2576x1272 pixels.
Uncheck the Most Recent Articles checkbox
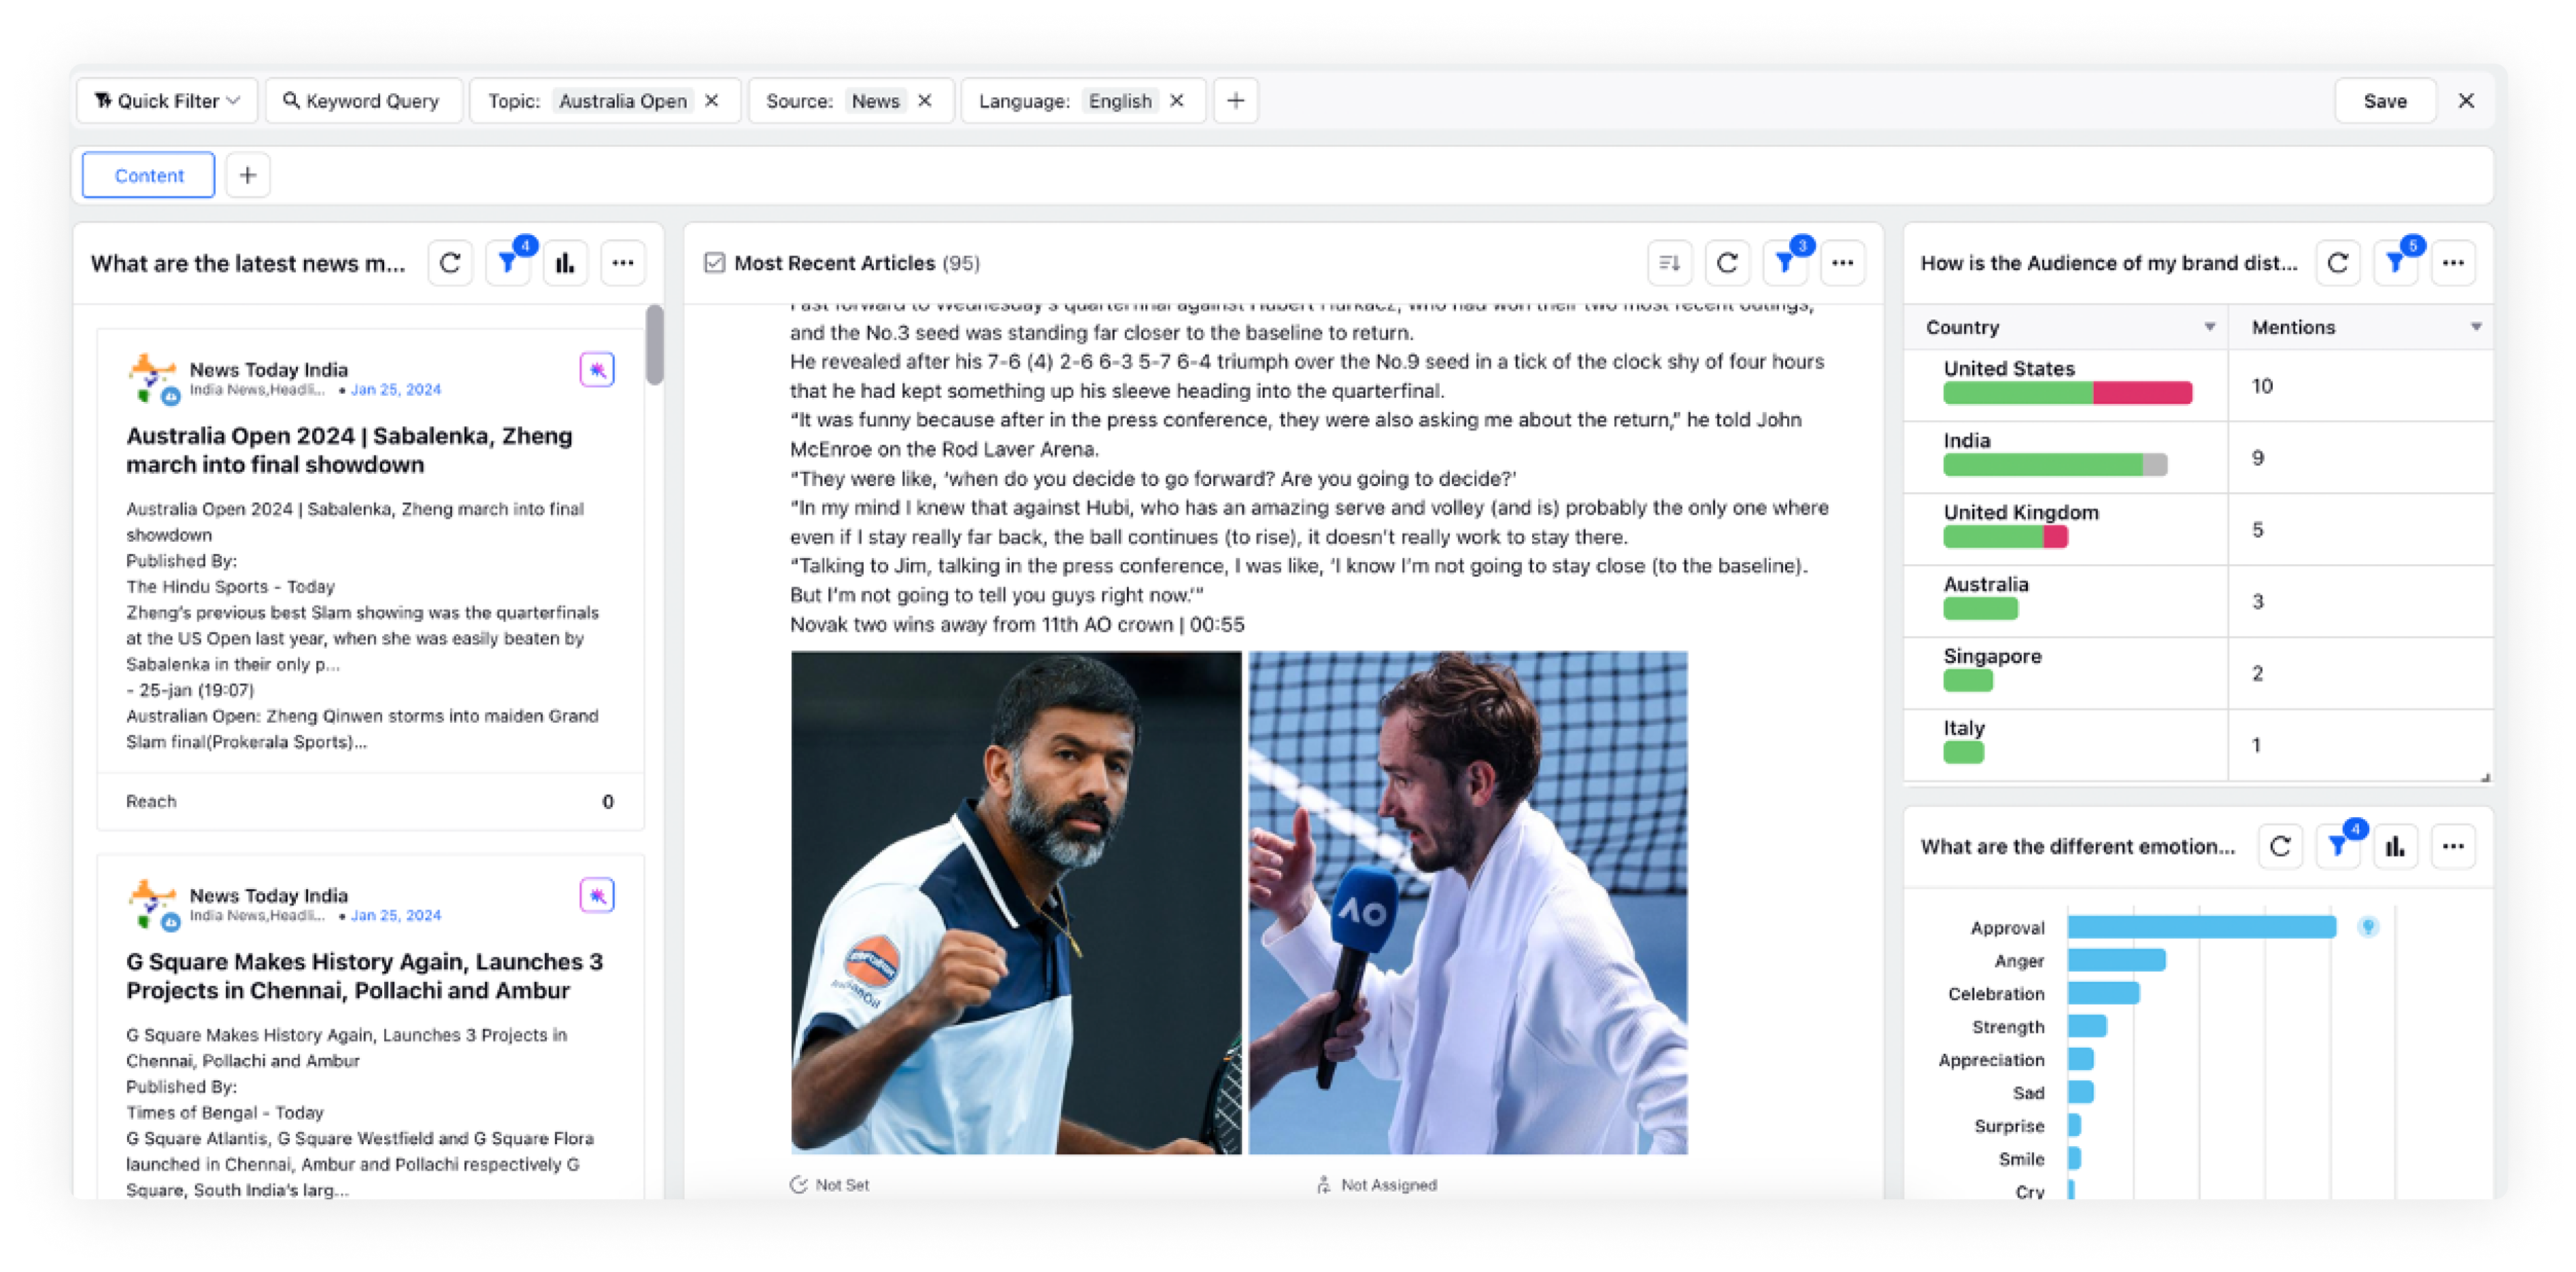[715, 262]
